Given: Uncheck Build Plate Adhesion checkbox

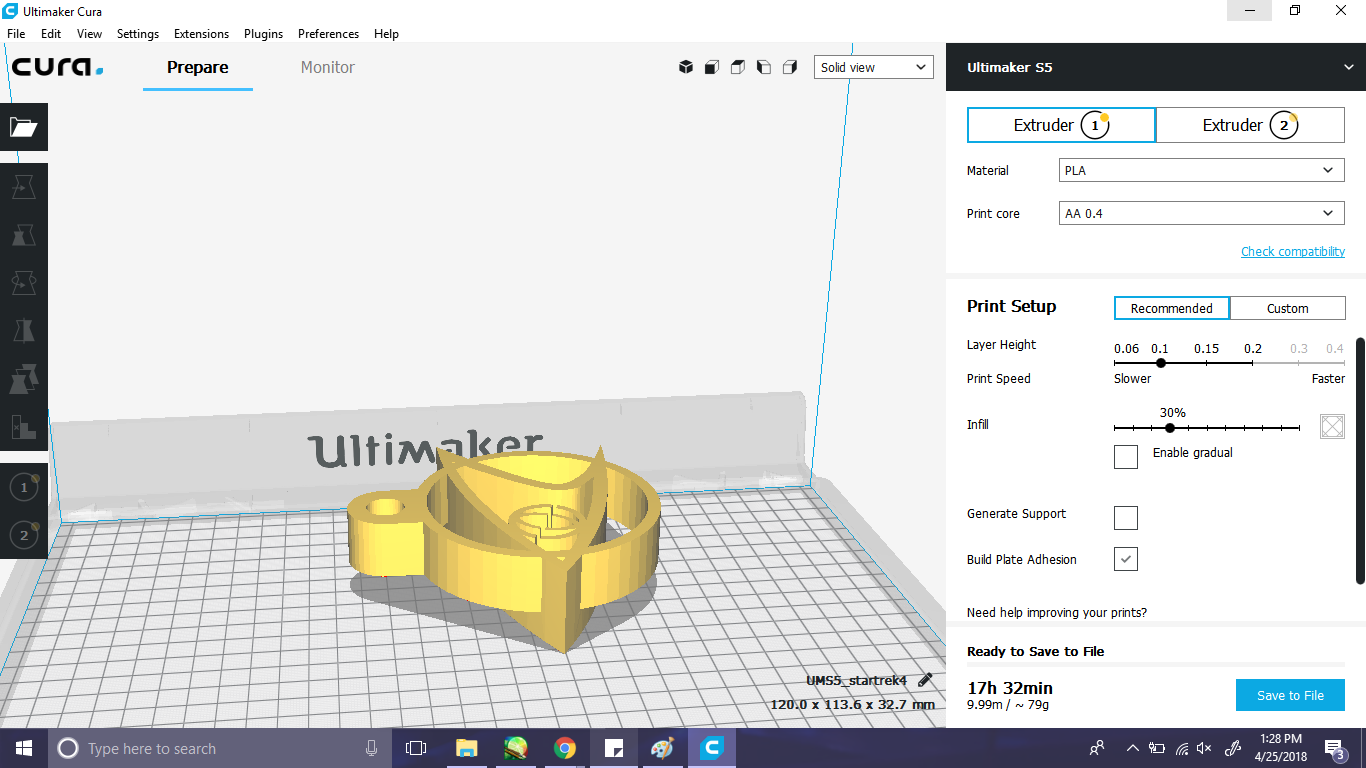Looking at the screenshot, I should pyautogui.click(x=1126, y=559).
